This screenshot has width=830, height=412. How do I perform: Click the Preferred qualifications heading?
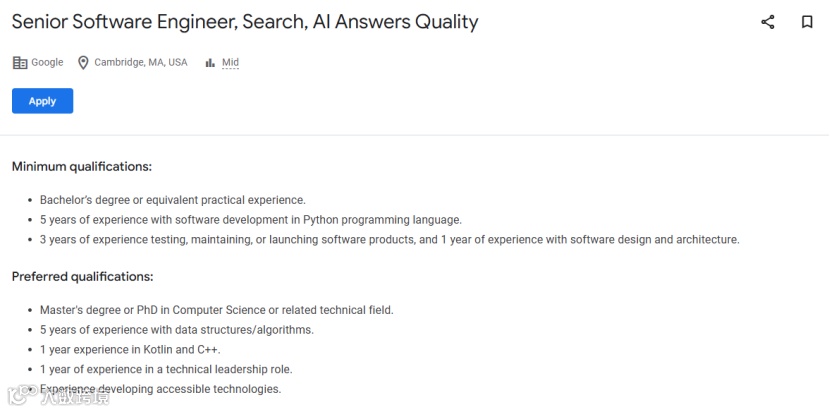point(83,277)
